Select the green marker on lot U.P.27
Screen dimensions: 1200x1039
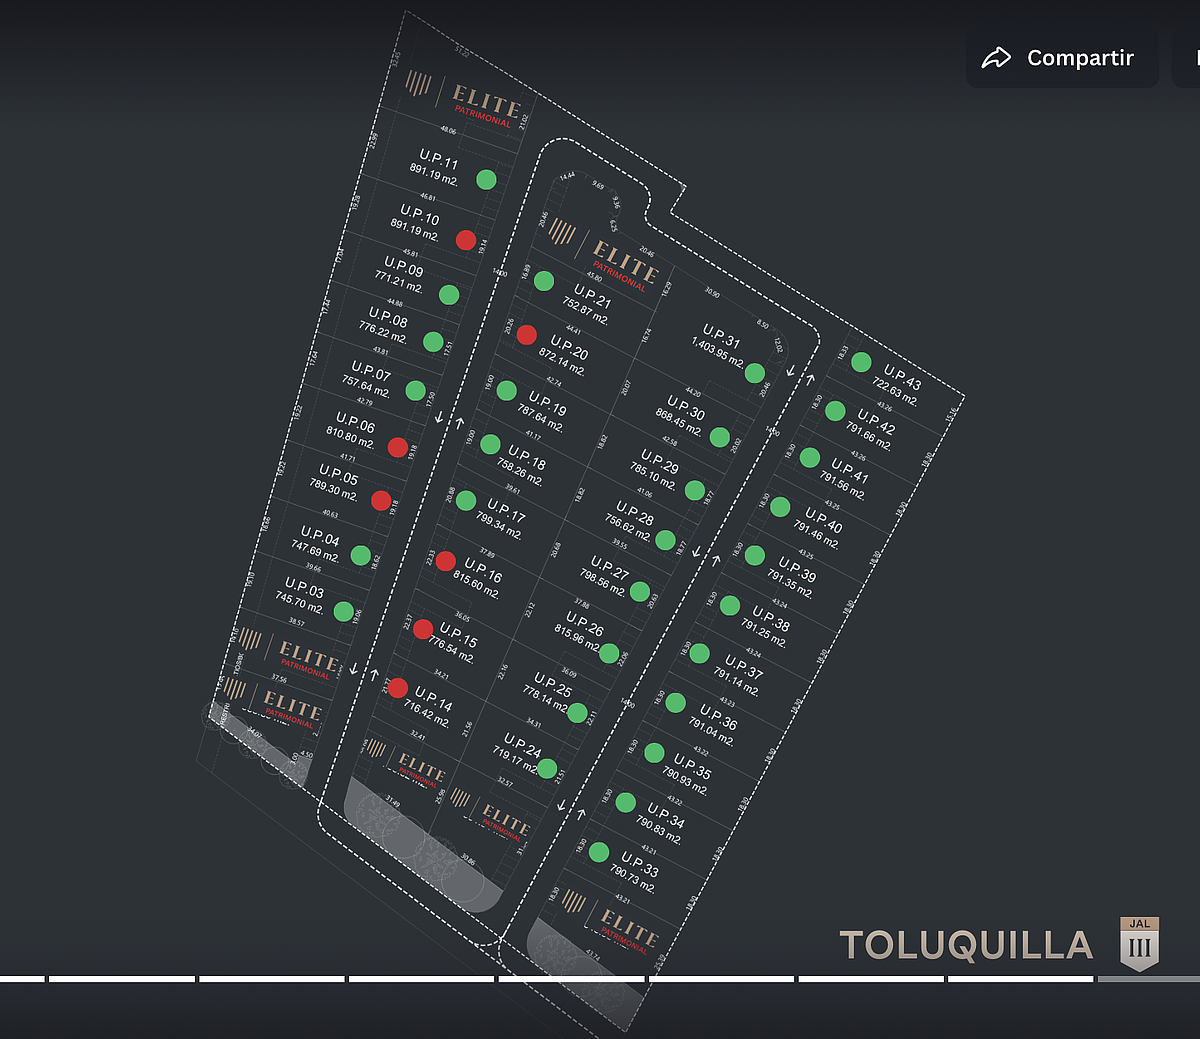coord(640,591)
